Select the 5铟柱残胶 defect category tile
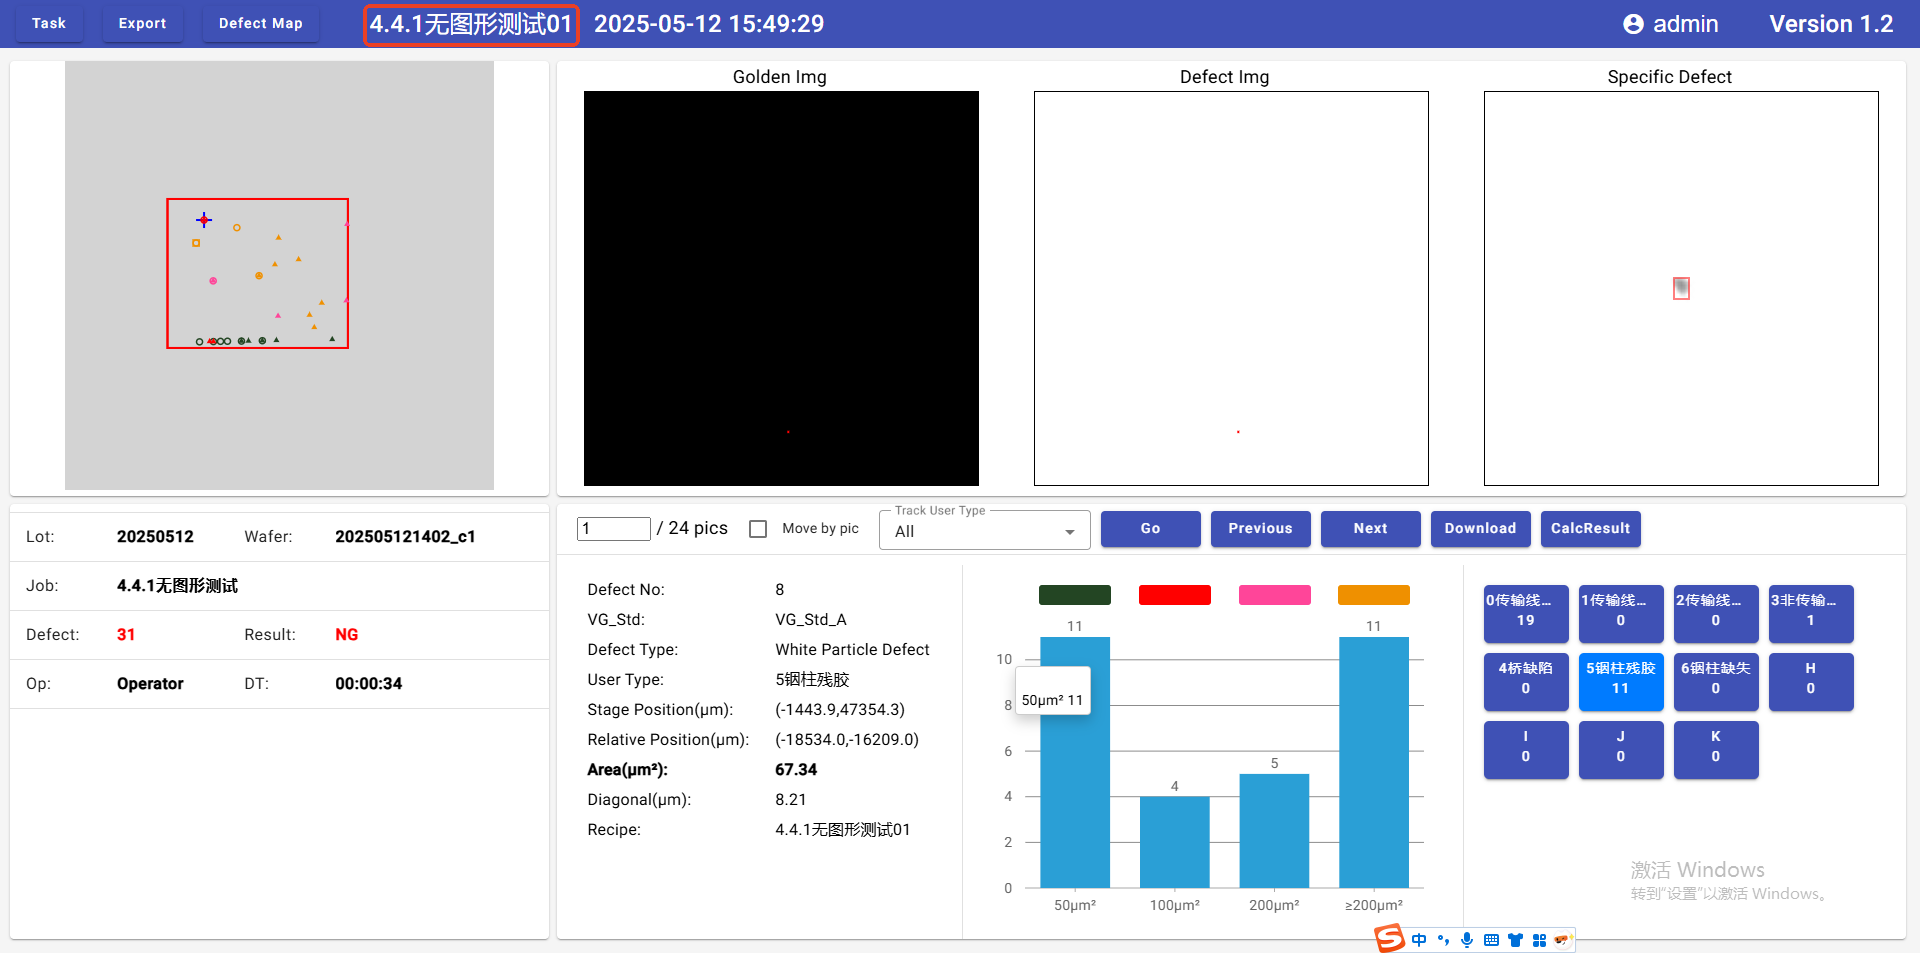The width and height of the screenshot is (1920, 953). click(1620, 679)
